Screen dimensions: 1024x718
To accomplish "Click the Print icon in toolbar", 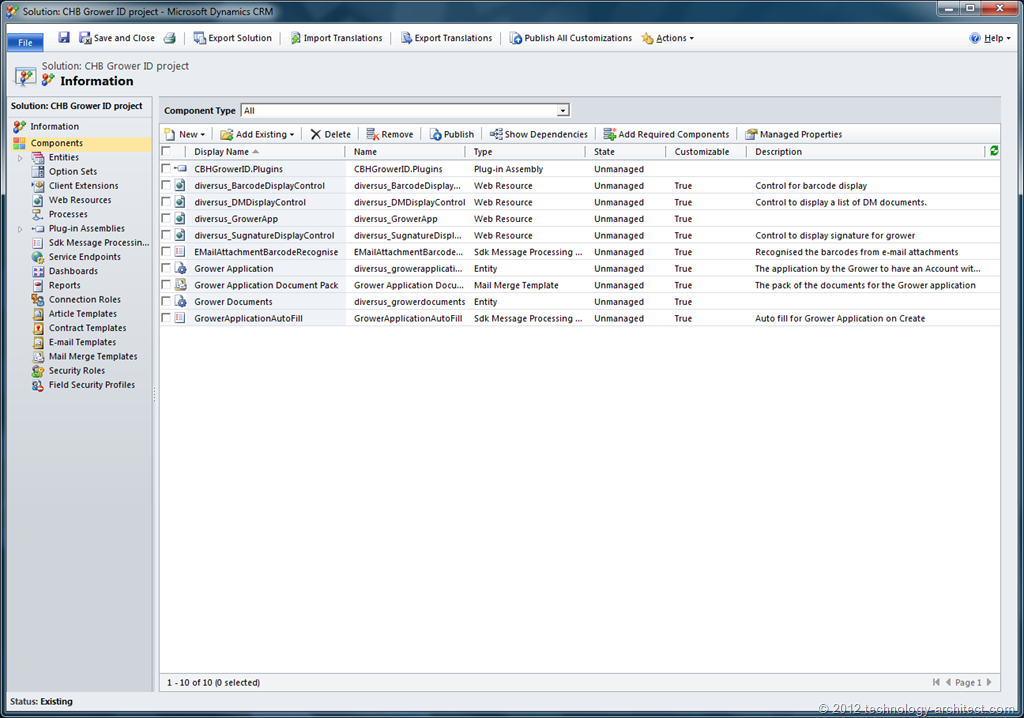I will pos(170,38).
